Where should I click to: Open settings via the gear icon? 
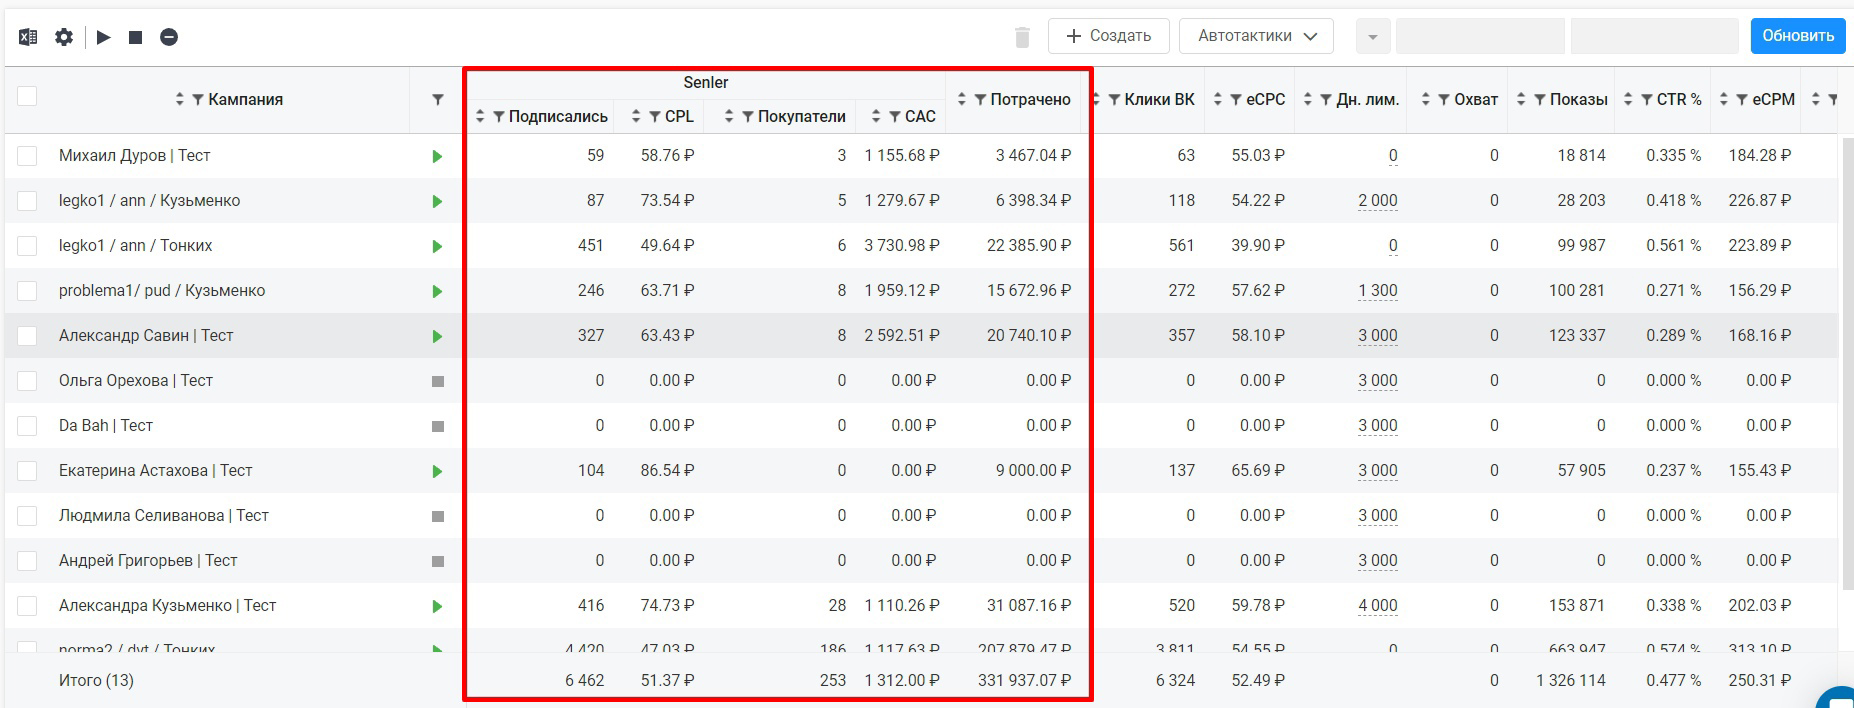[x=64, y=37]
